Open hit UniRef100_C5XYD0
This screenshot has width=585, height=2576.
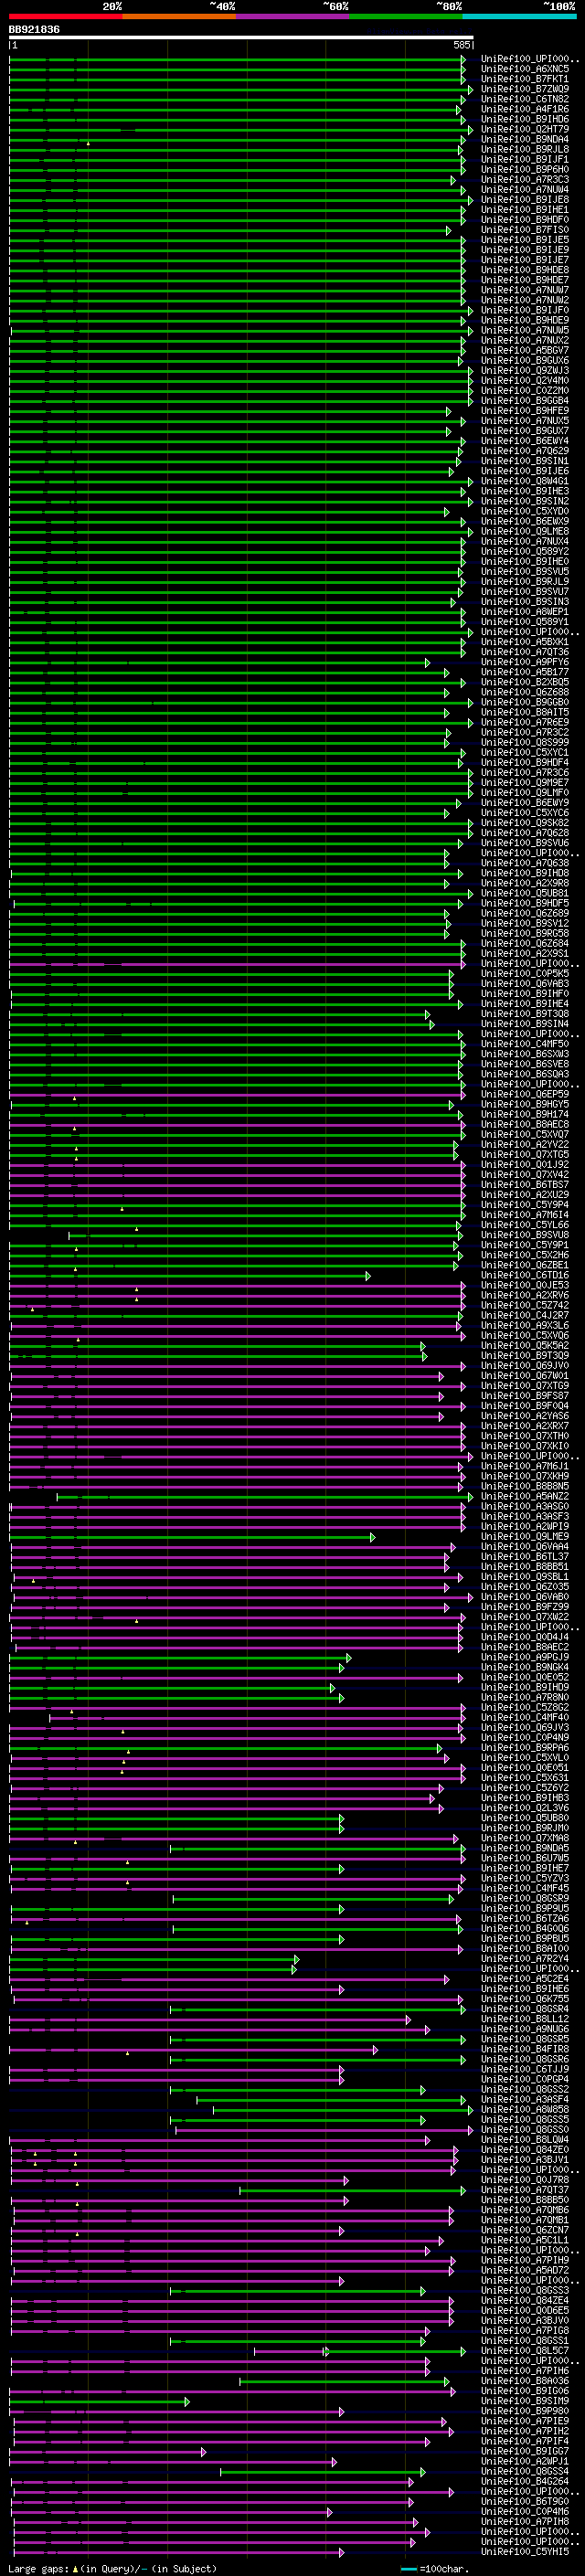tap(525, 511)
